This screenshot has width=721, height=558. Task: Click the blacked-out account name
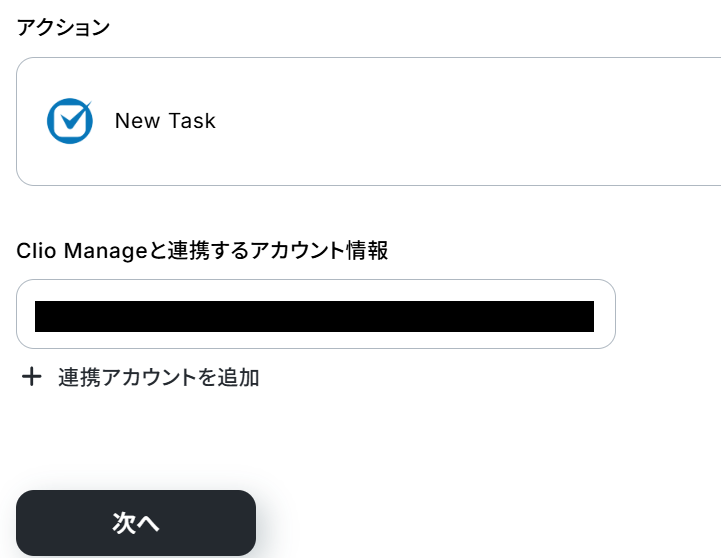click(x=314, y=316)
